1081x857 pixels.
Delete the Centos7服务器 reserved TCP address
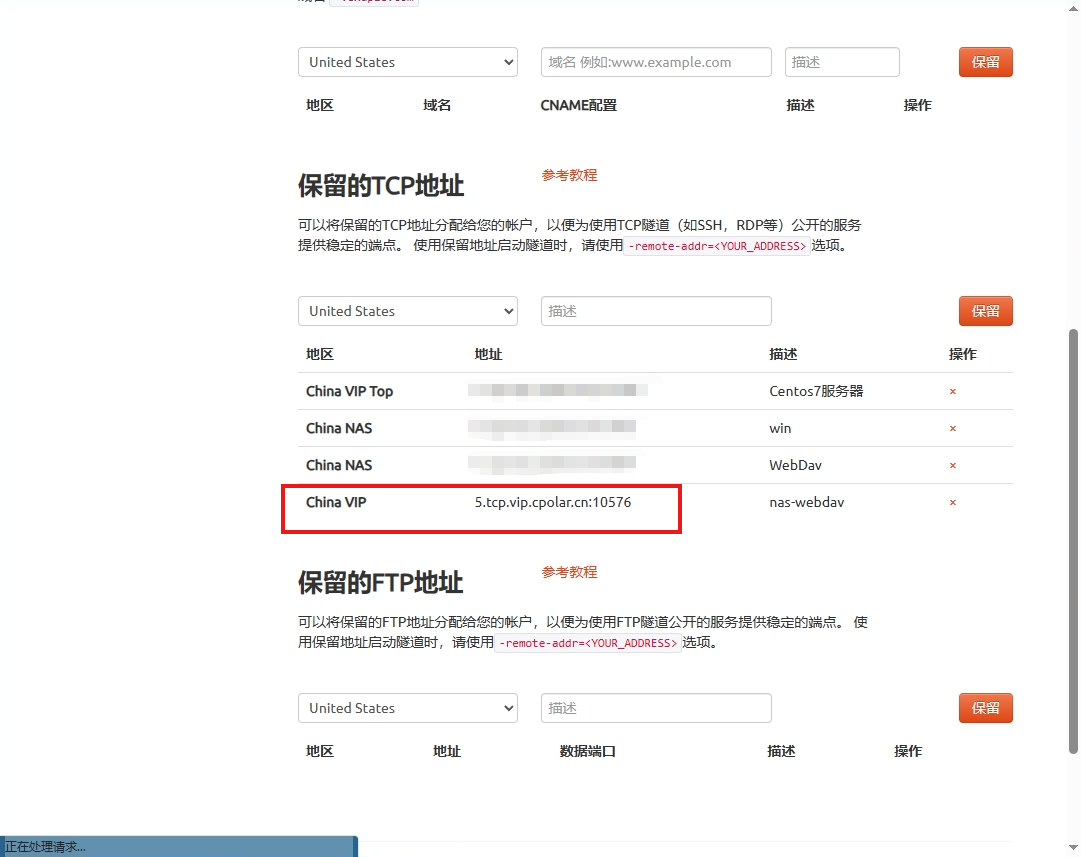(952, 392)
